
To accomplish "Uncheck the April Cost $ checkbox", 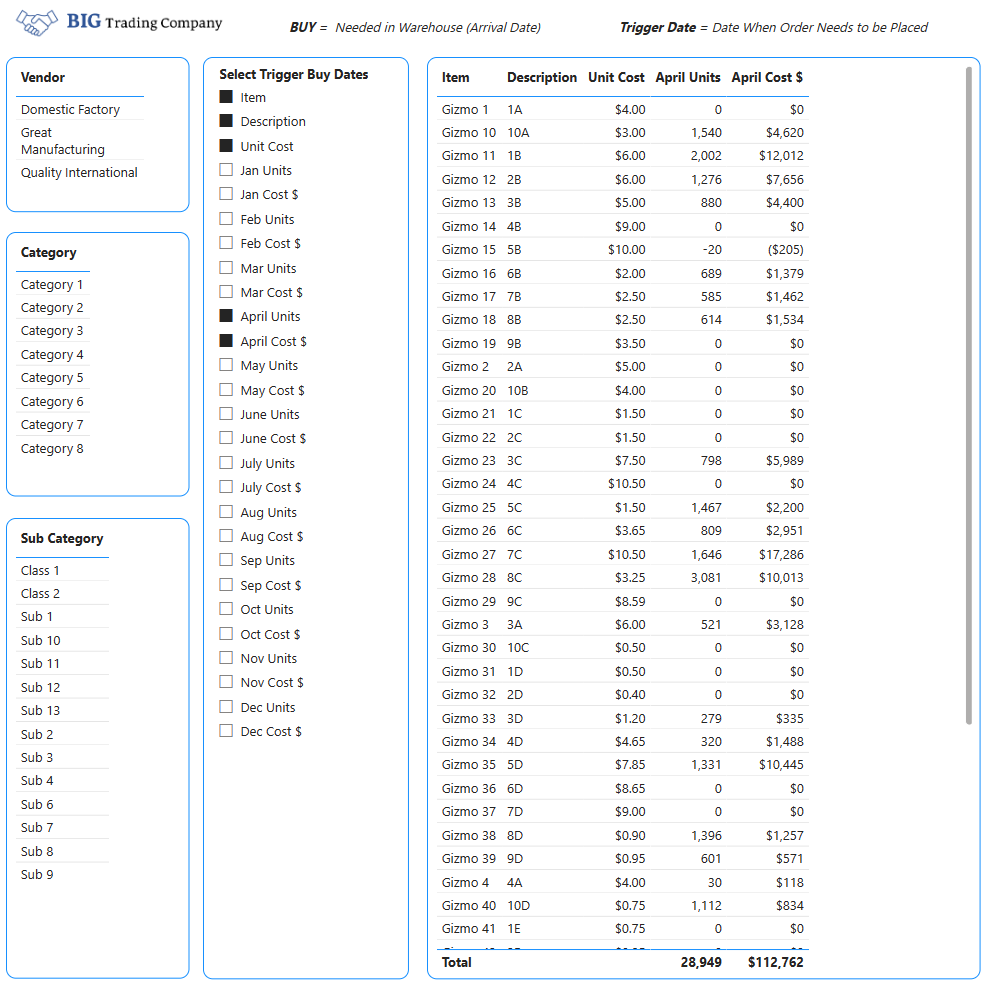I will [x=226, y=340].
